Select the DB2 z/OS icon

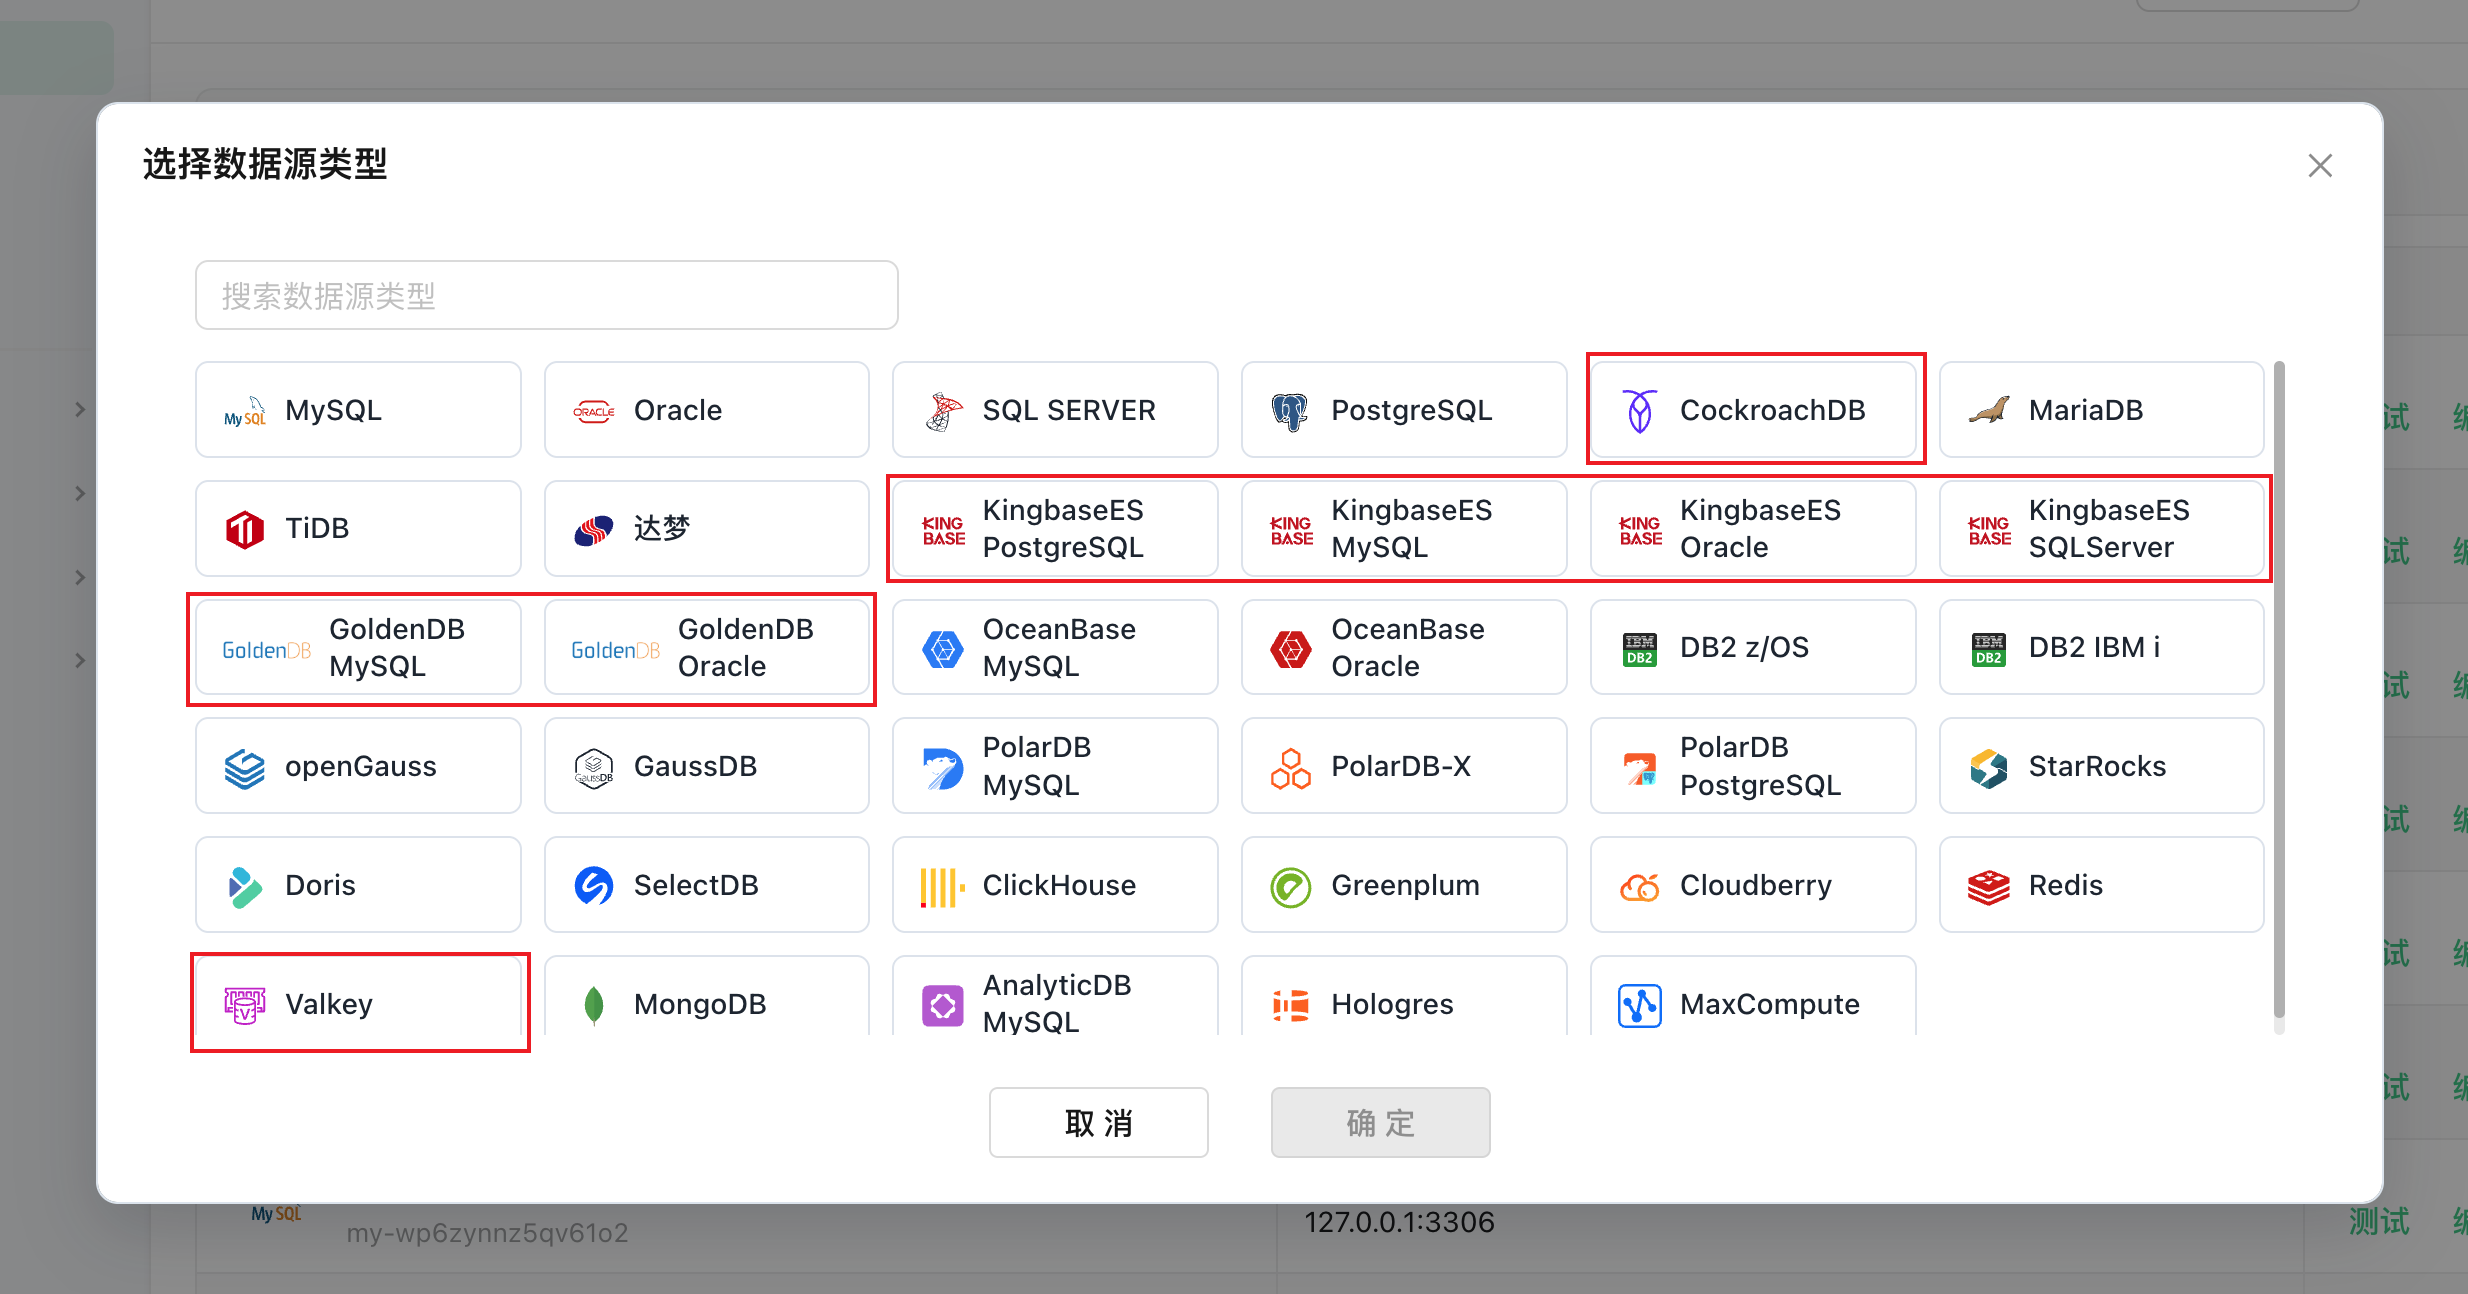pos(1639,649)
